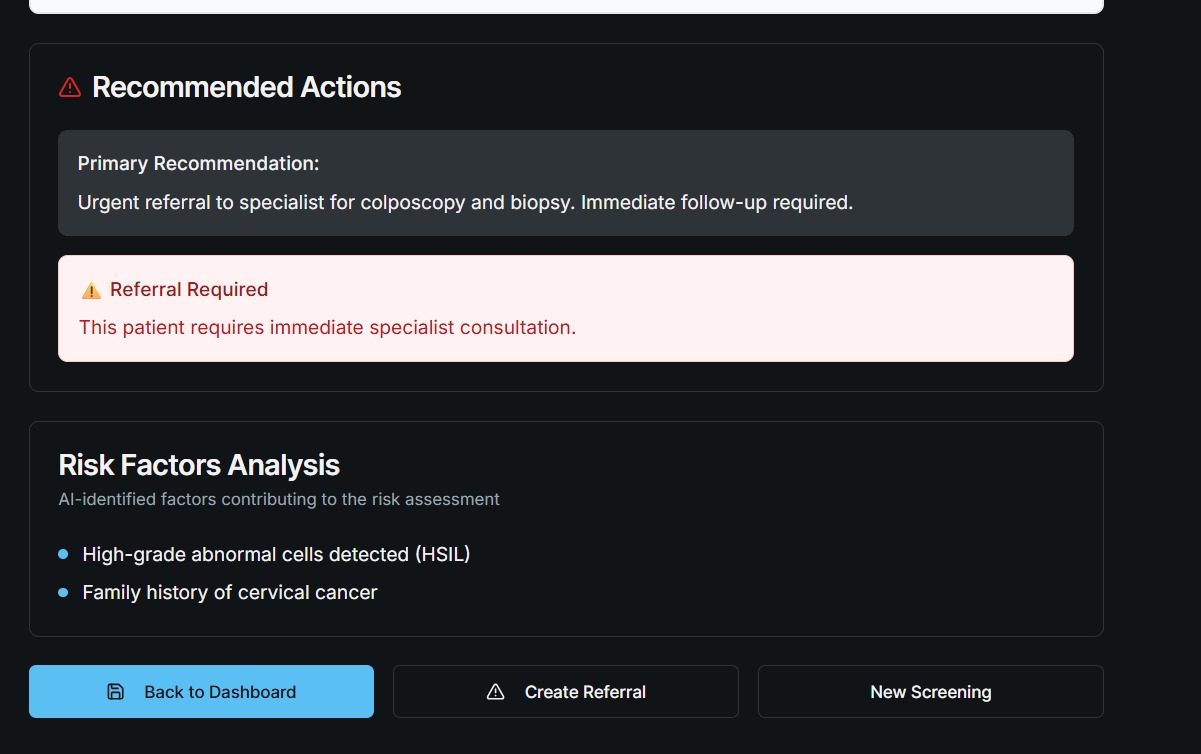Click the white card edge at the top
The width and height of the screenshot is (1201, 754).
point(566,6)
